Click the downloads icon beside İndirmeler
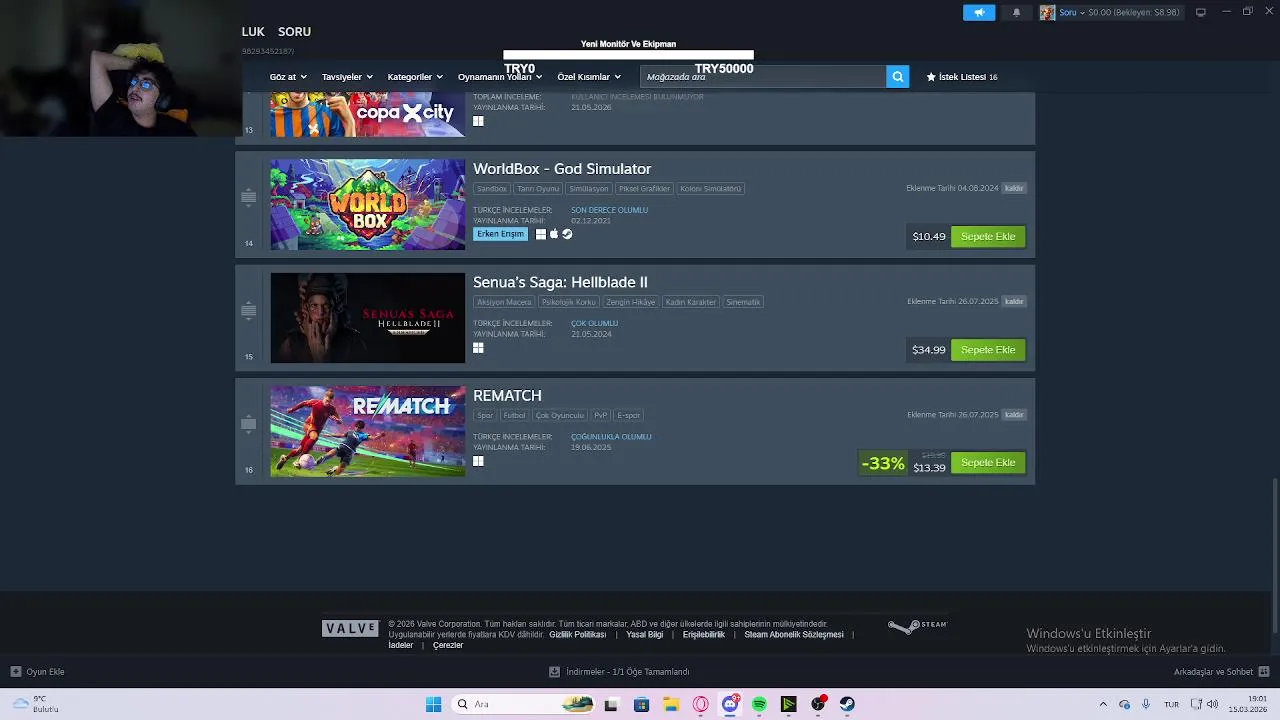This screenshot has height=720, width=1280. point(554,672)
